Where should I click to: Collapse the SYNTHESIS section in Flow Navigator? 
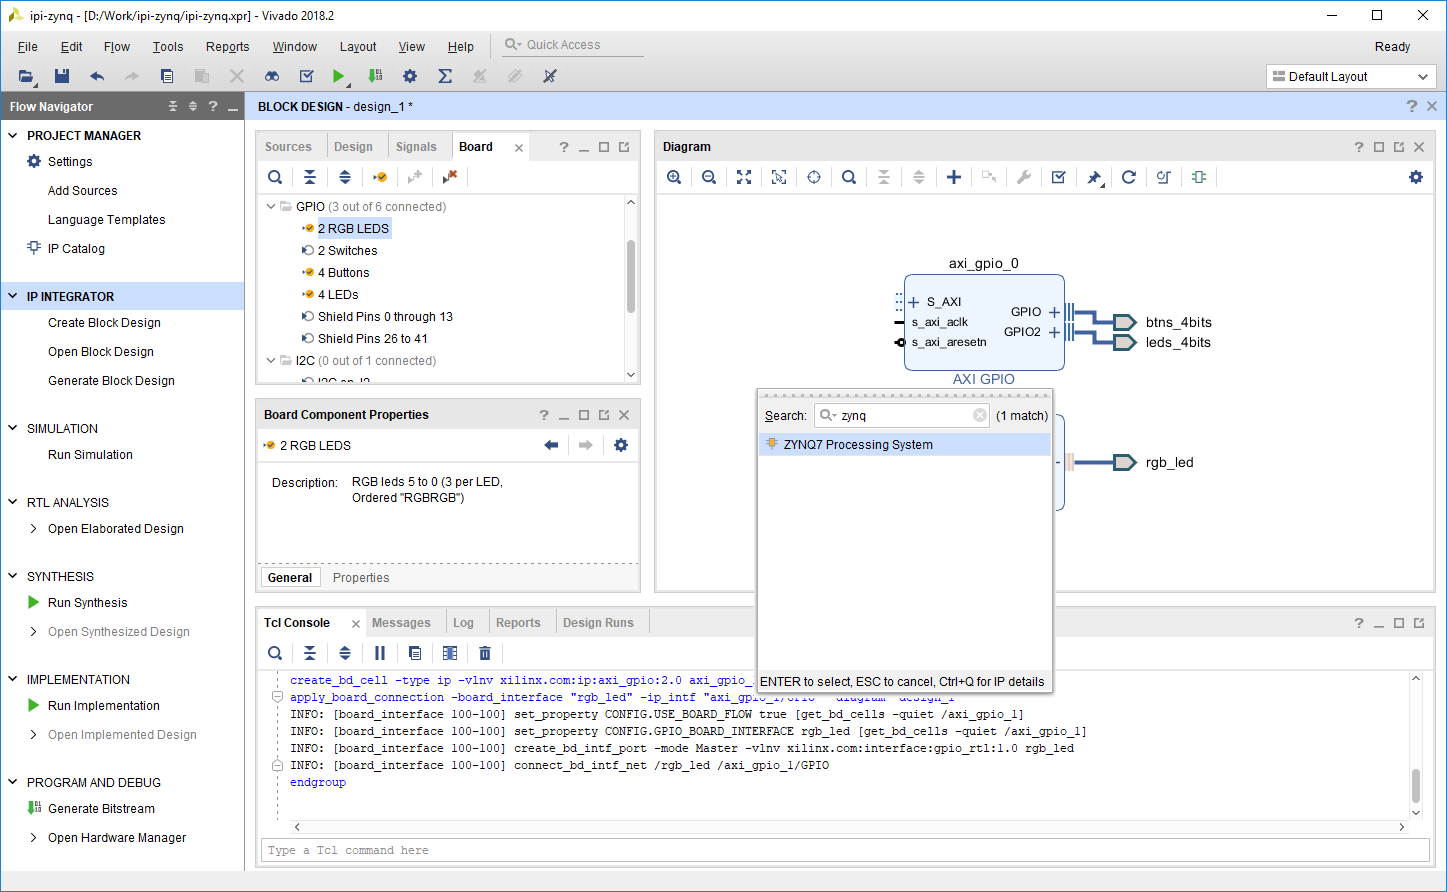(x=13, y=576)
